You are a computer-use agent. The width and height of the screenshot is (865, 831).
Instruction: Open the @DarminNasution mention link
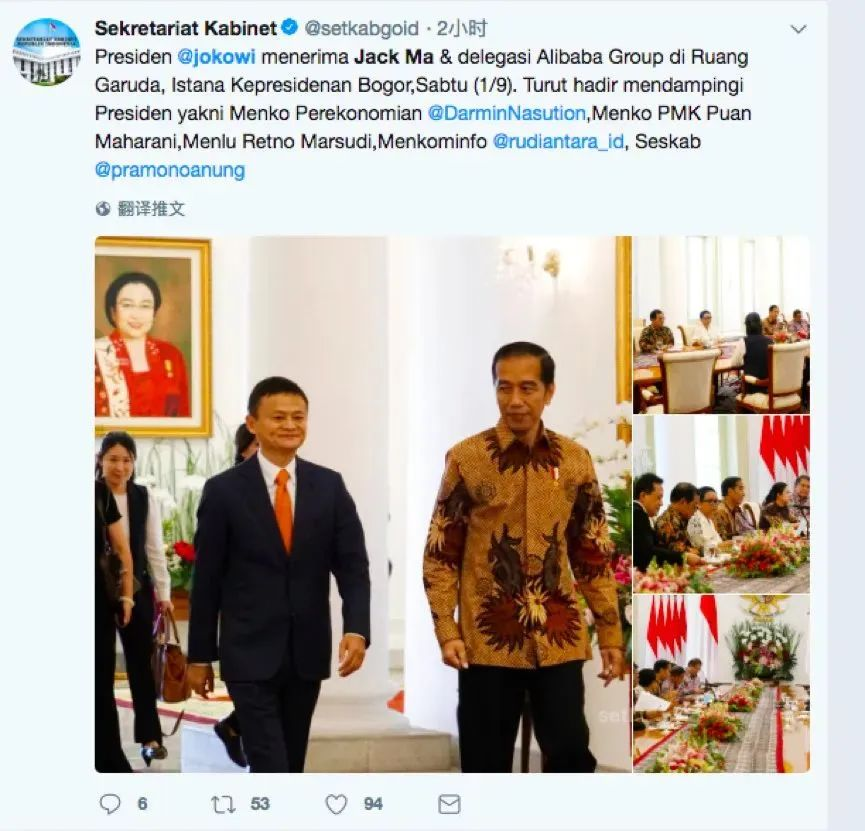[x=506, y=113]
